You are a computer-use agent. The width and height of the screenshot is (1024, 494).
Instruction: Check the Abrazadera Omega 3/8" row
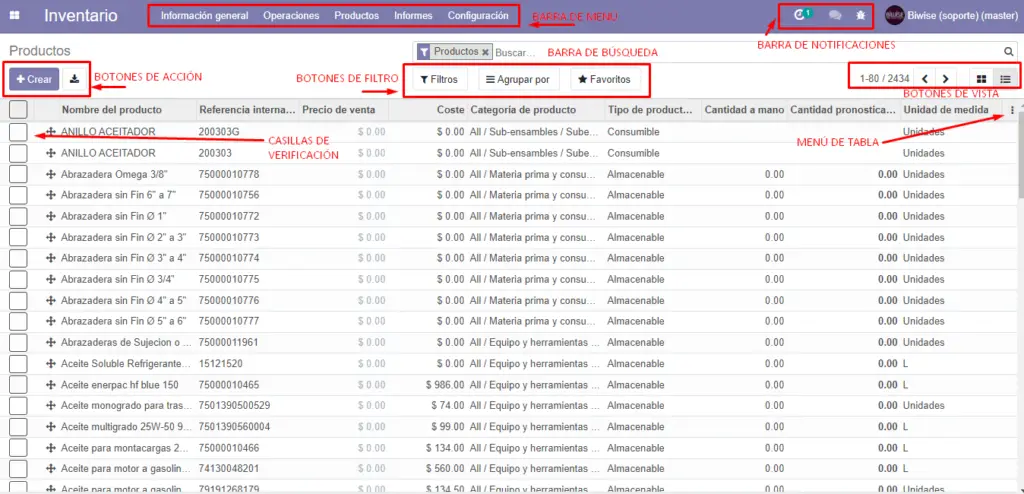coord(18,174)
